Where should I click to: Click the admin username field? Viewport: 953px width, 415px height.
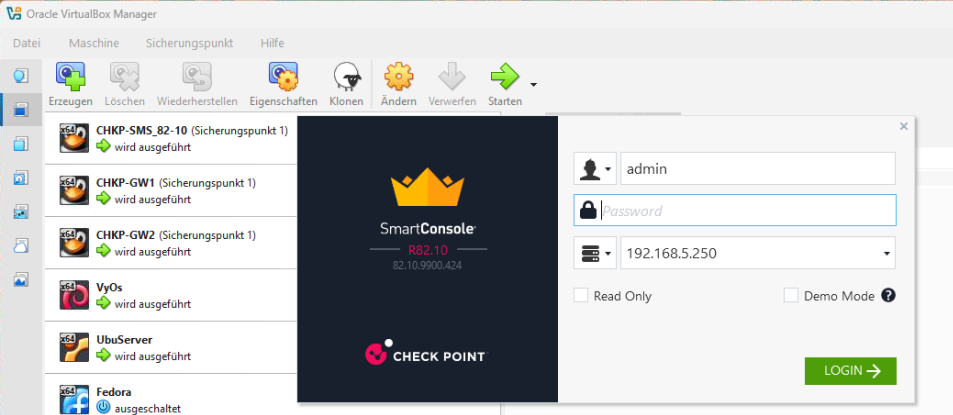pyautogui.click(x=757, y=168)
